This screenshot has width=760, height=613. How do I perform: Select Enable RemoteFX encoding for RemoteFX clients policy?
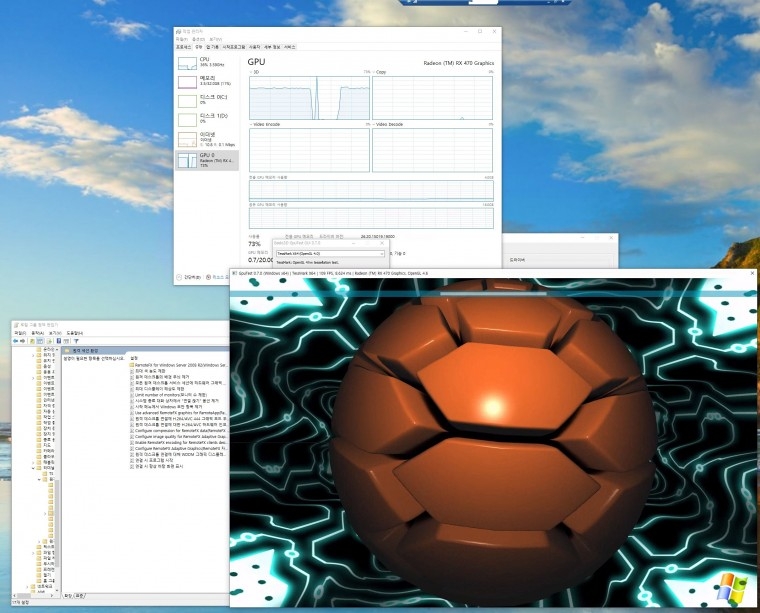point(178,443)
